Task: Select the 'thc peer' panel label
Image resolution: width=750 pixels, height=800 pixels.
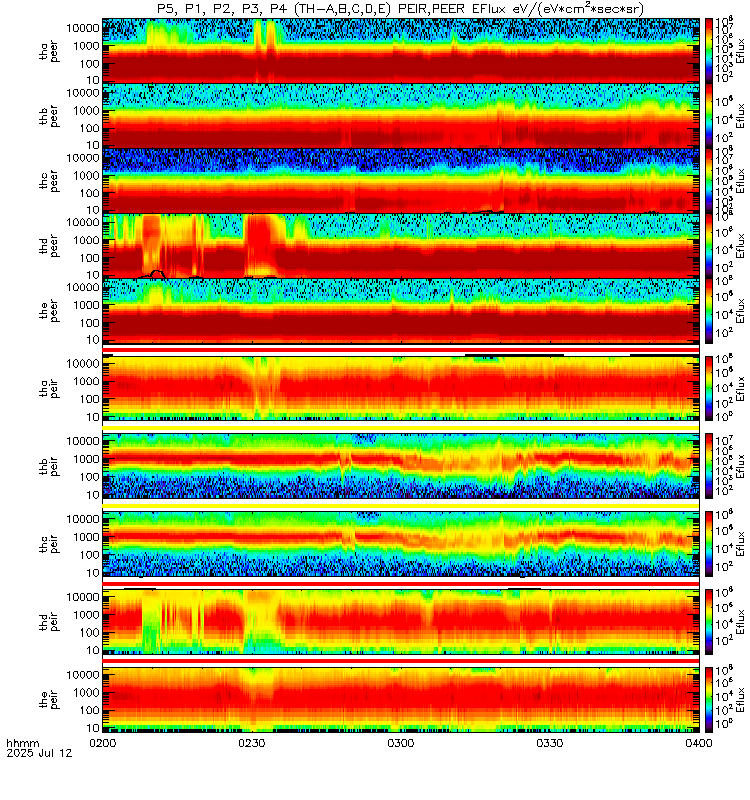Action: [49, 181]
